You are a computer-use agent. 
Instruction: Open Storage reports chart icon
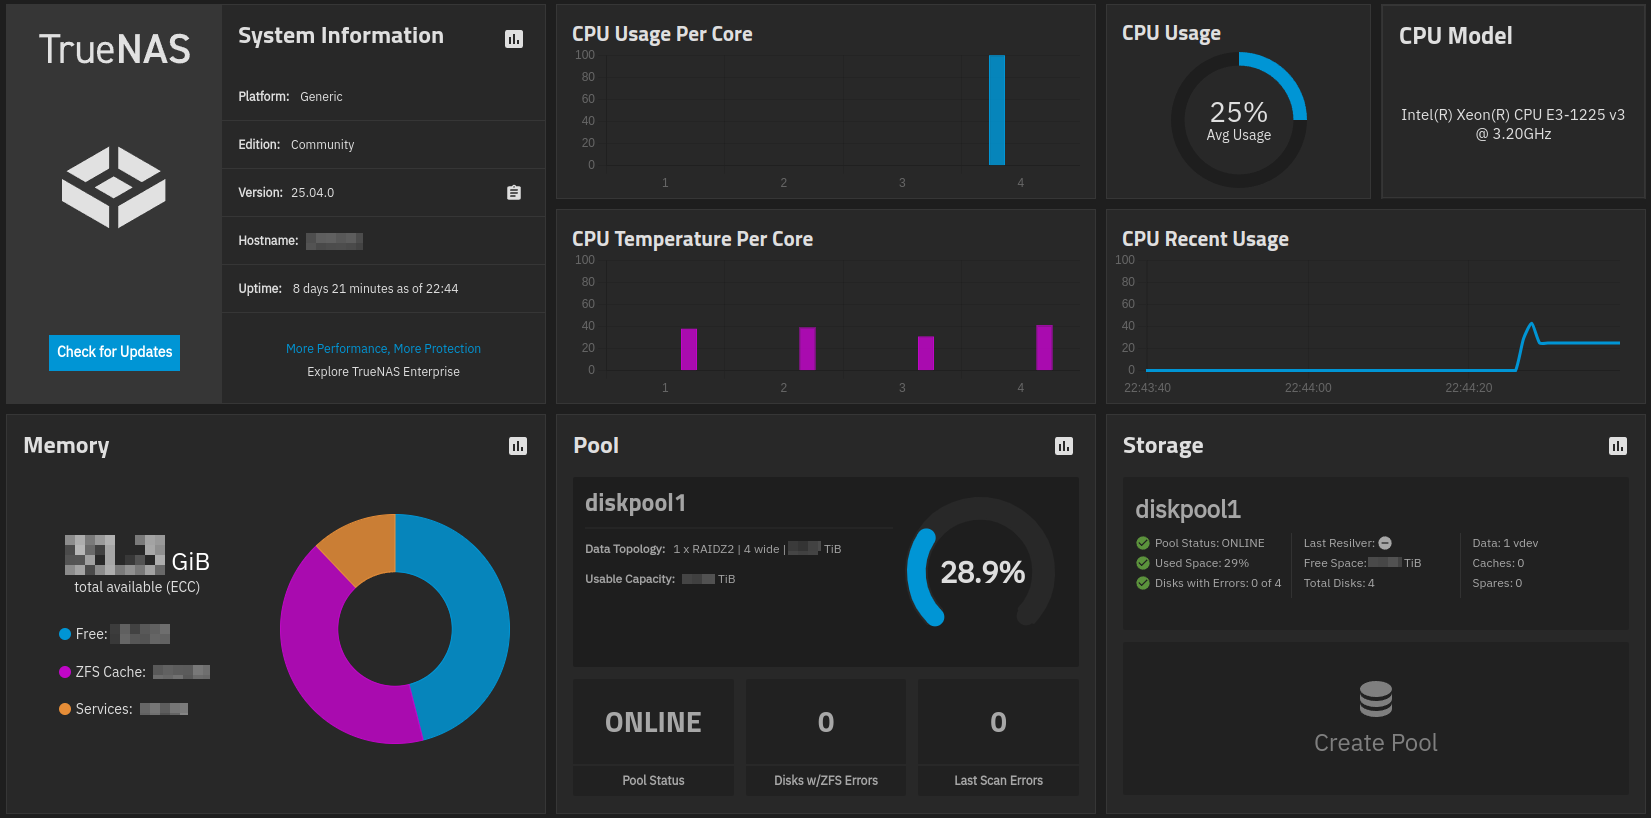1618,446
